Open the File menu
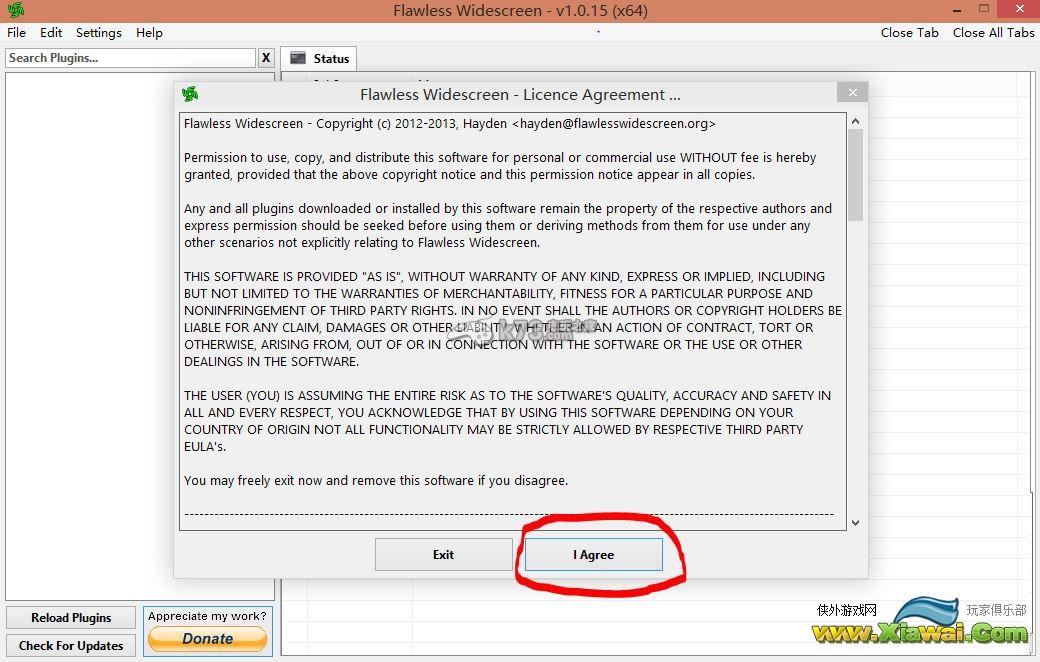The width and height of the screenshot is (1040, 662). [x=17, y=33]
